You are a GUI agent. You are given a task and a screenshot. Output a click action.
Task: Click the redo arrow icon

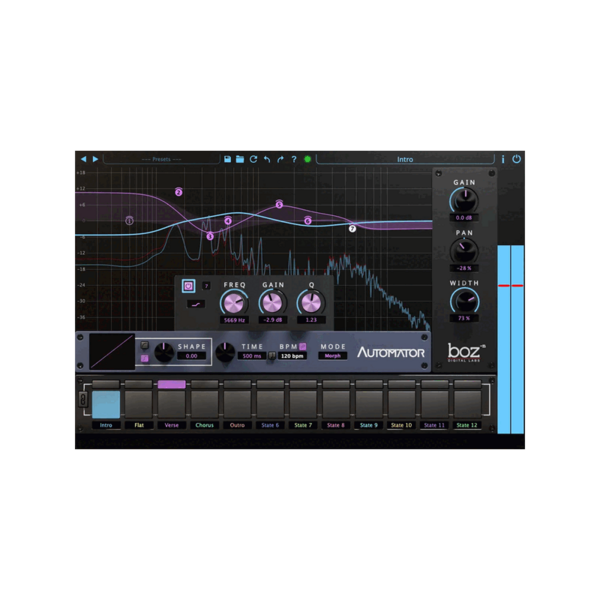point(280,159)
